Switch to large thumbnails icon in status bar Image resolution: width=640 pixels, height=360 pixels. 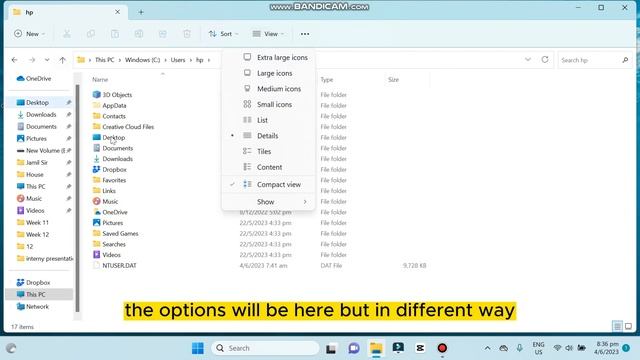click(x=628, y=326)
